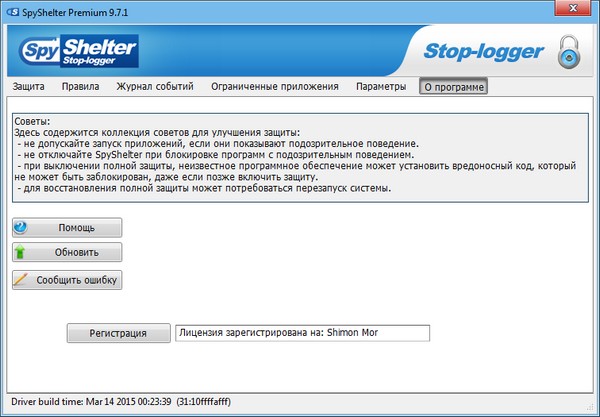Select the Ограниченные приложения tab
Screen dimensions: 600x417
275,87
